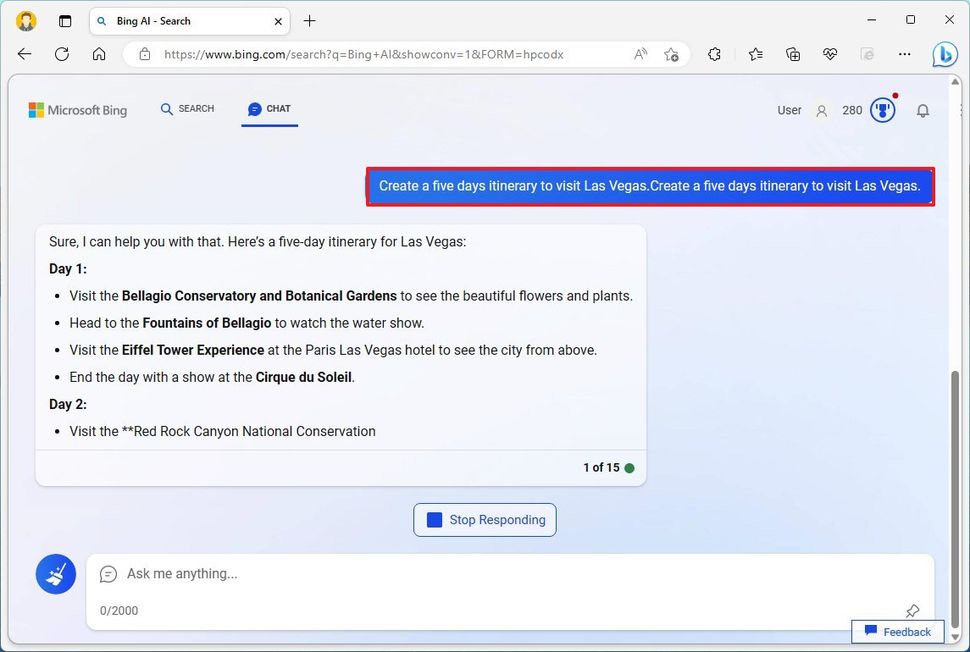Select the CHAT tab

click(x=268, y=110)
